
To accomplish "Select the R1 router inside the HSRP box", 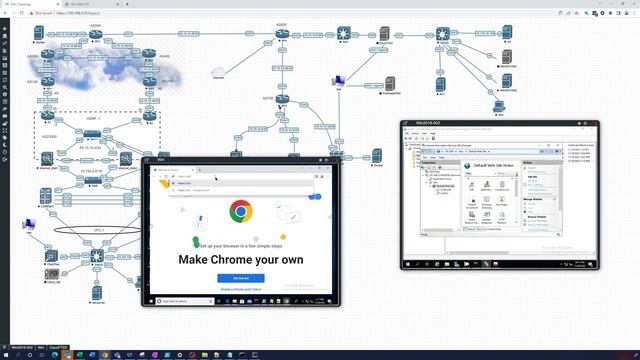I will 48,116.
